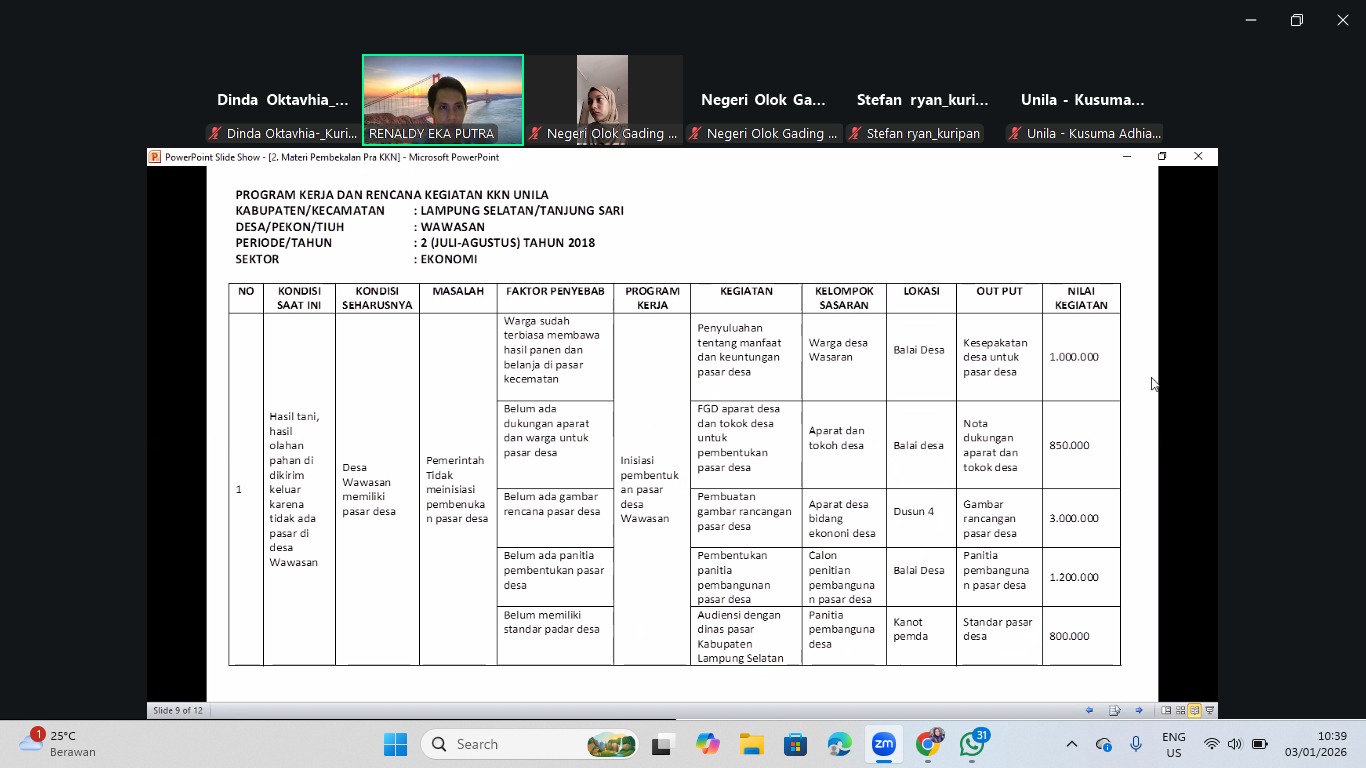Toggle microphone icon in the system tray
Viewport: 1366px width, 768px height.
tap(1136, 744)
